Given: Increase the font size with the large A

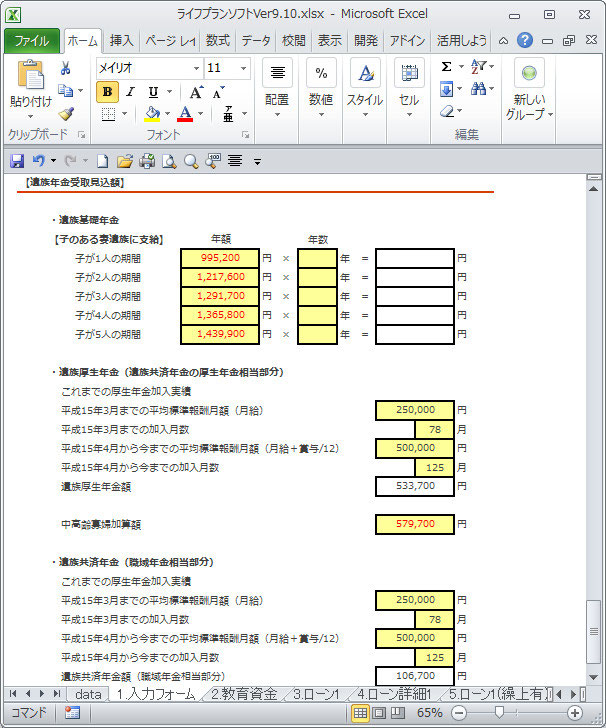Looking at the screenshot, I should pyautogui.click(x=196, y=92).
